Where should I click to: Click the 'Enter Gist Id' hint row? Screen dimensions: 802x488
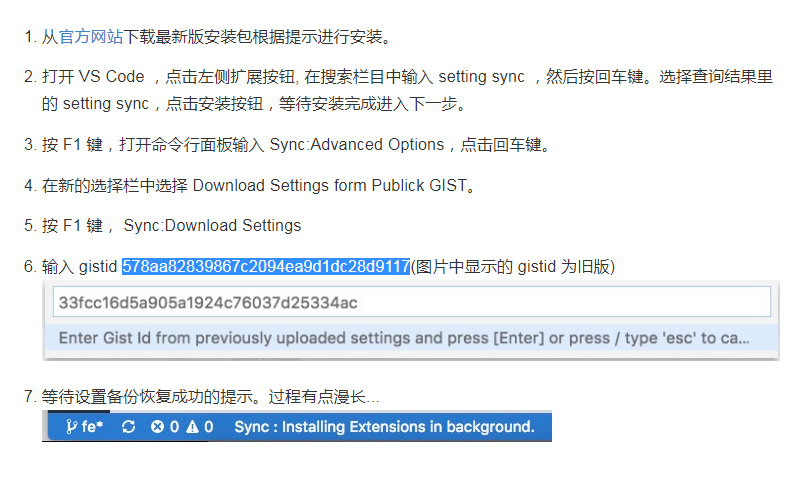(412, 338)
